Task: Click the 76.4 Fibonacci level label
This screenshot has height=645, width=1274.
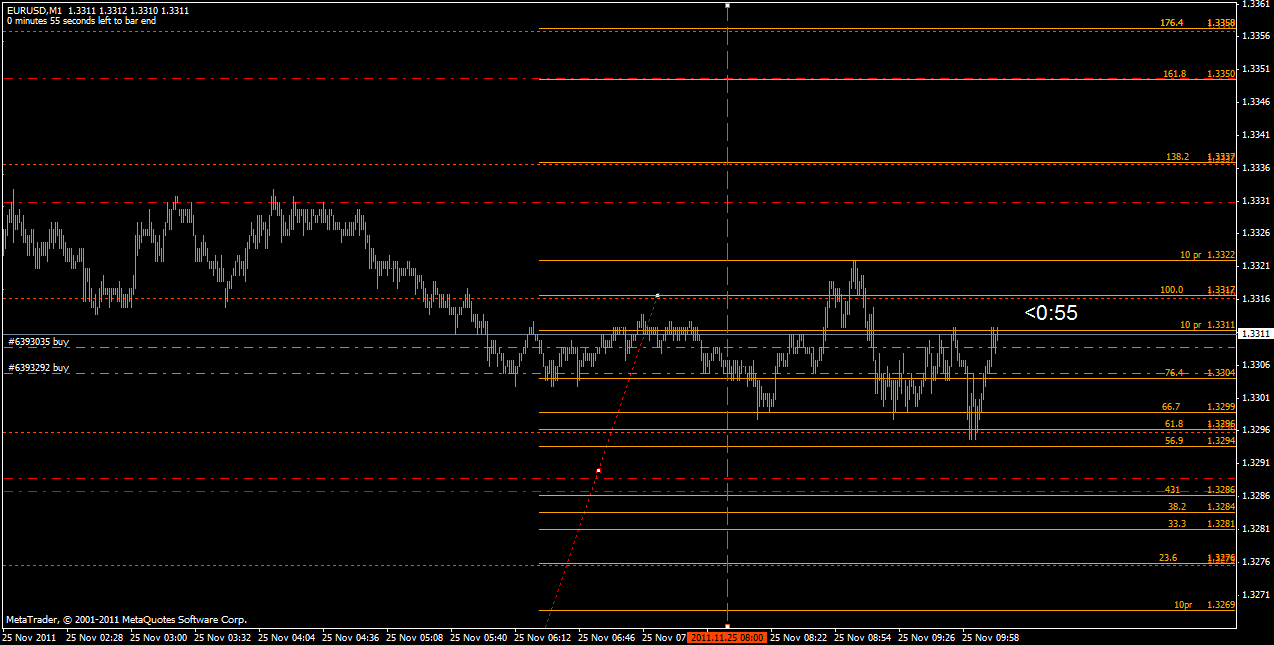Action: tap(1174, 372)
